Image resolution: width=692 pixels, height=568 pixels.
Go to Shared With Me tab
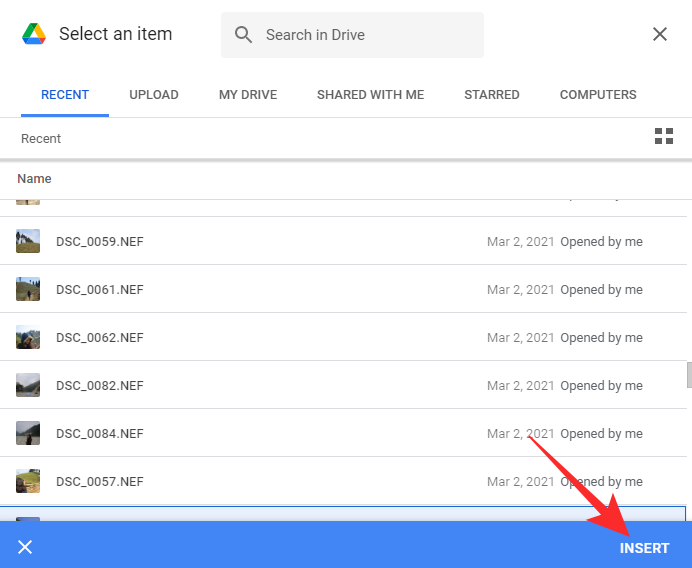click(370, 95)
